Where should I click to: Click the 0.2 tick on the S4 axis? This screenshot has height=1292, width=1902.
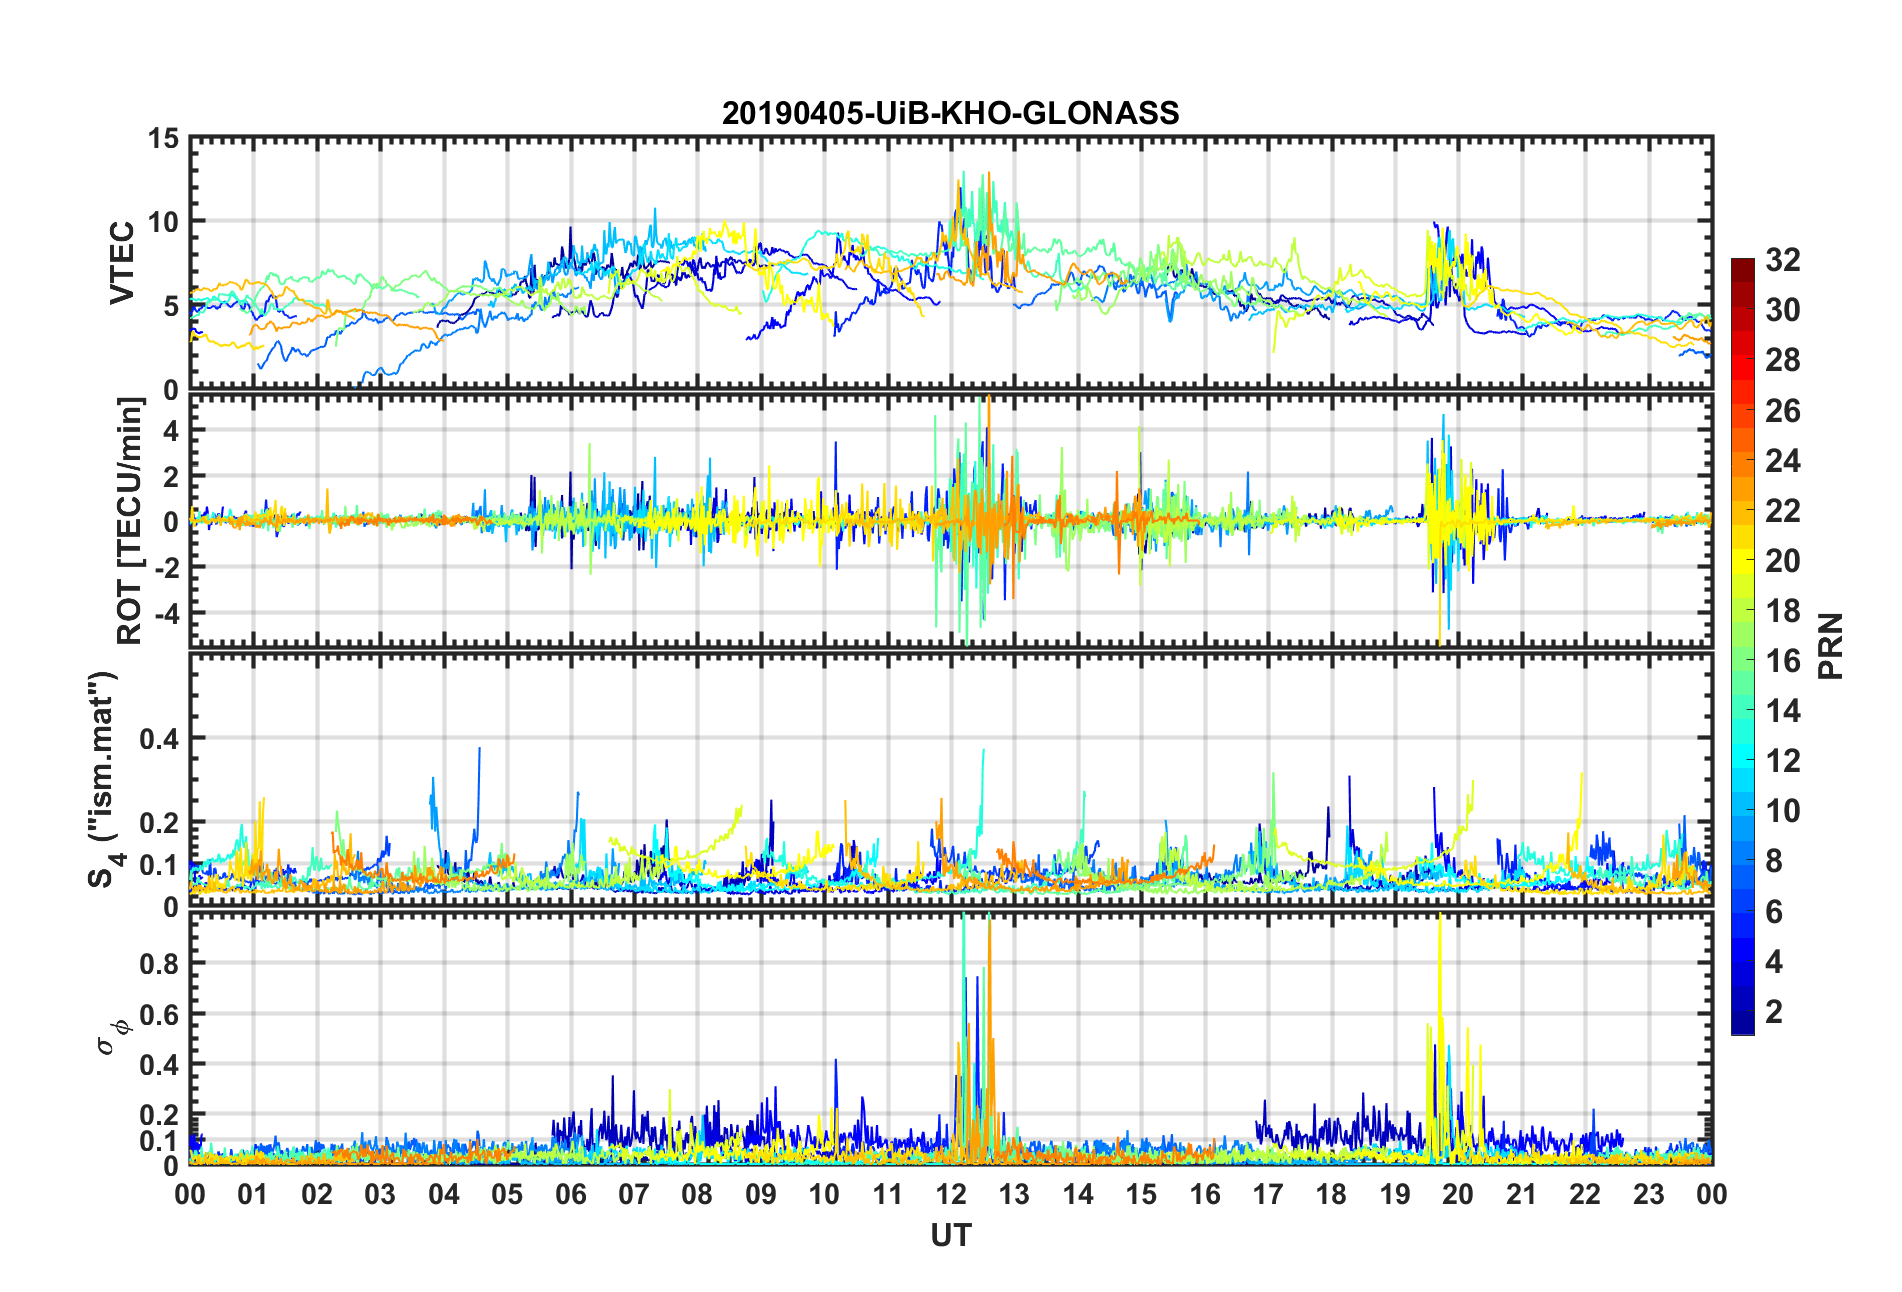[159, 823]
